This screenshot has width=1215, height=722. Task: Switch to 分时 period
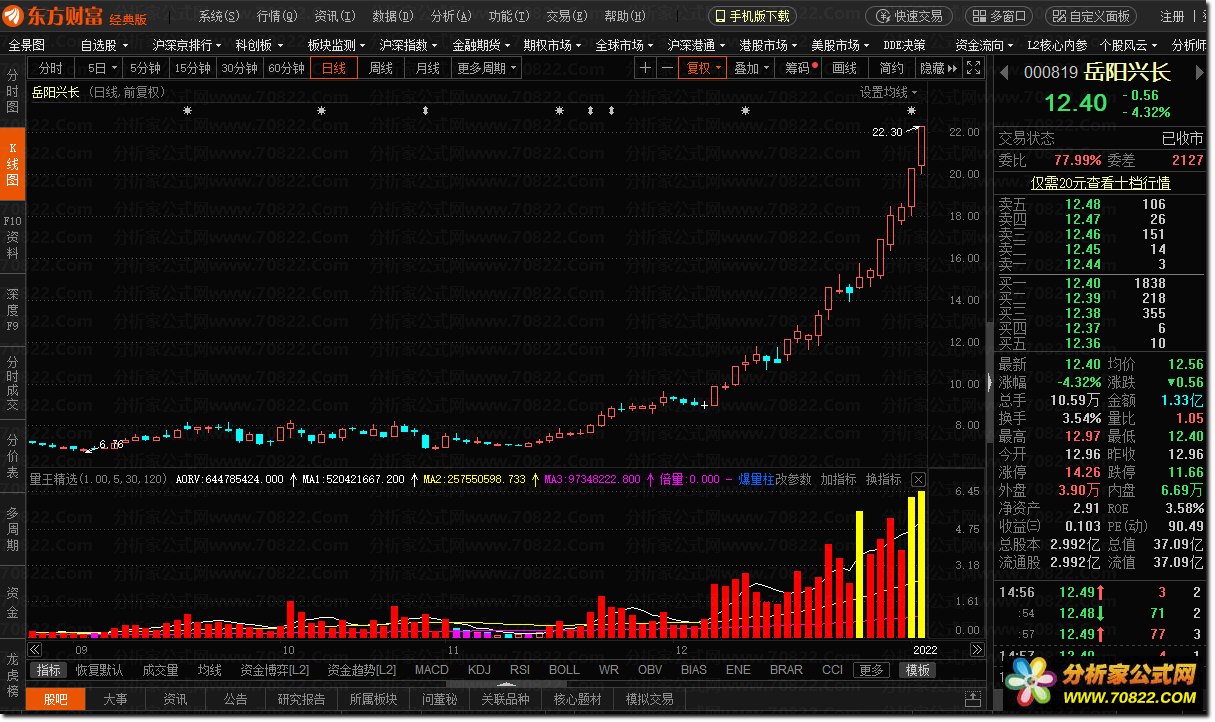coord(51,68)
